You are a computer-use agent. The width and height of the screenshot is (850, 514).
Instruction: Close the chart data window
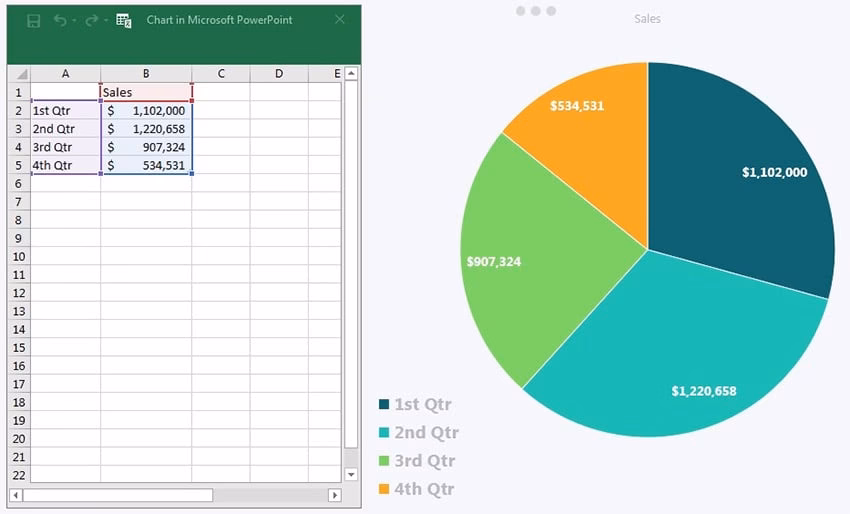pyautogui.click(x=340, y=19)
